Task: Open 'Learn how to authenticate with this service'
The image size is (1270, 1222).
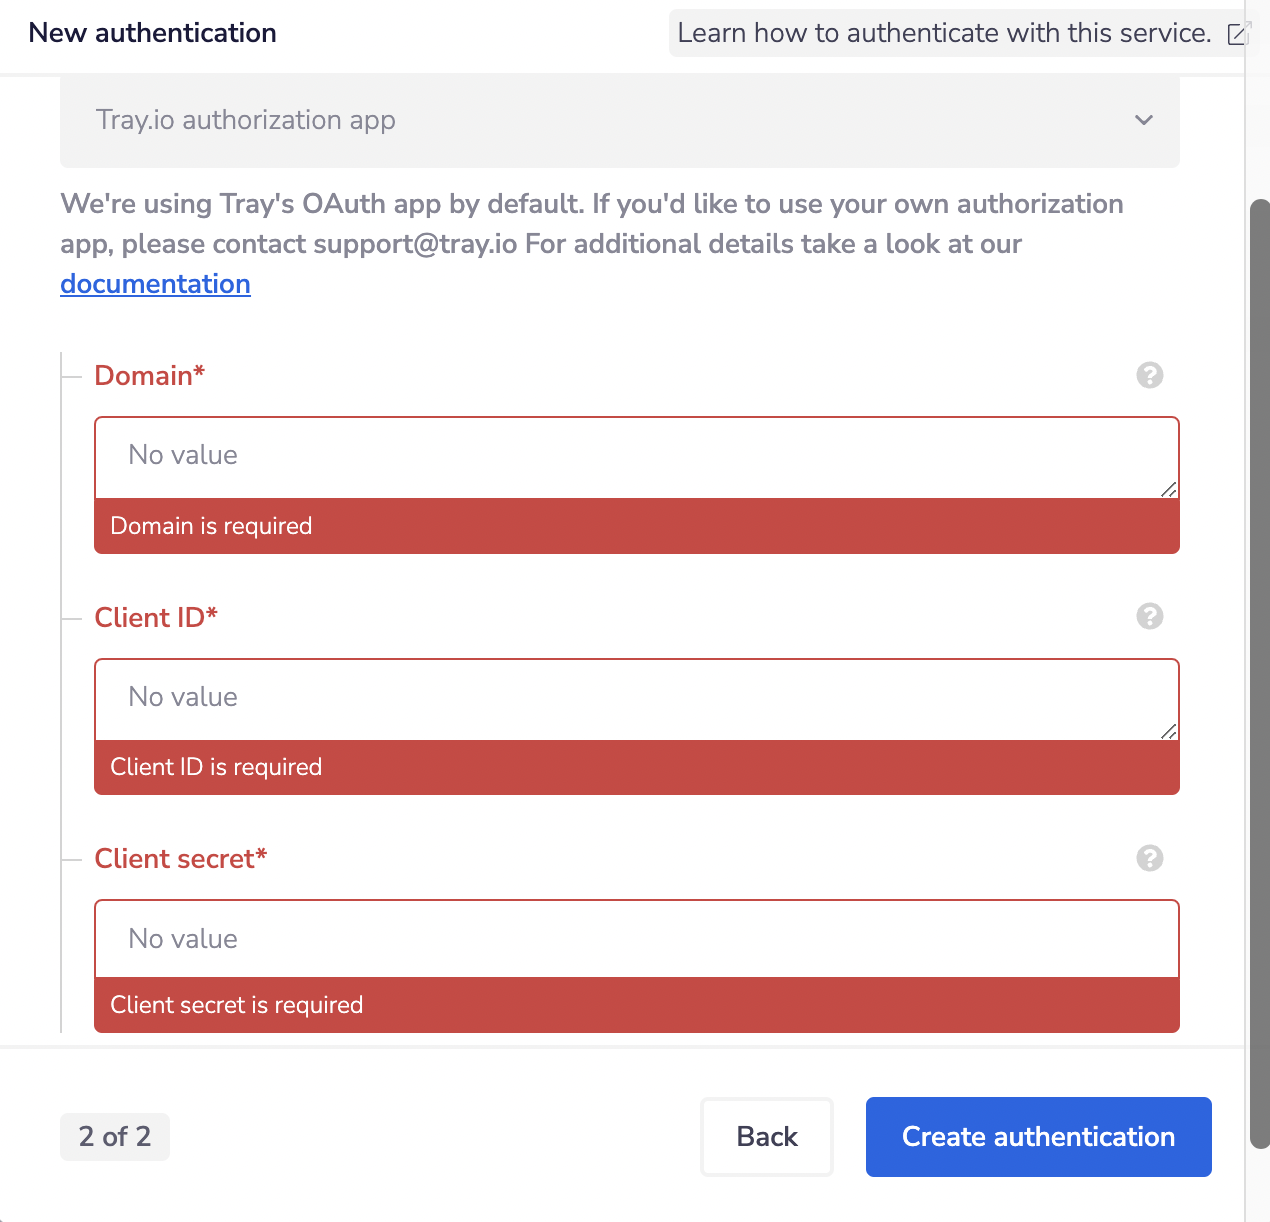Action: (944, 33)
